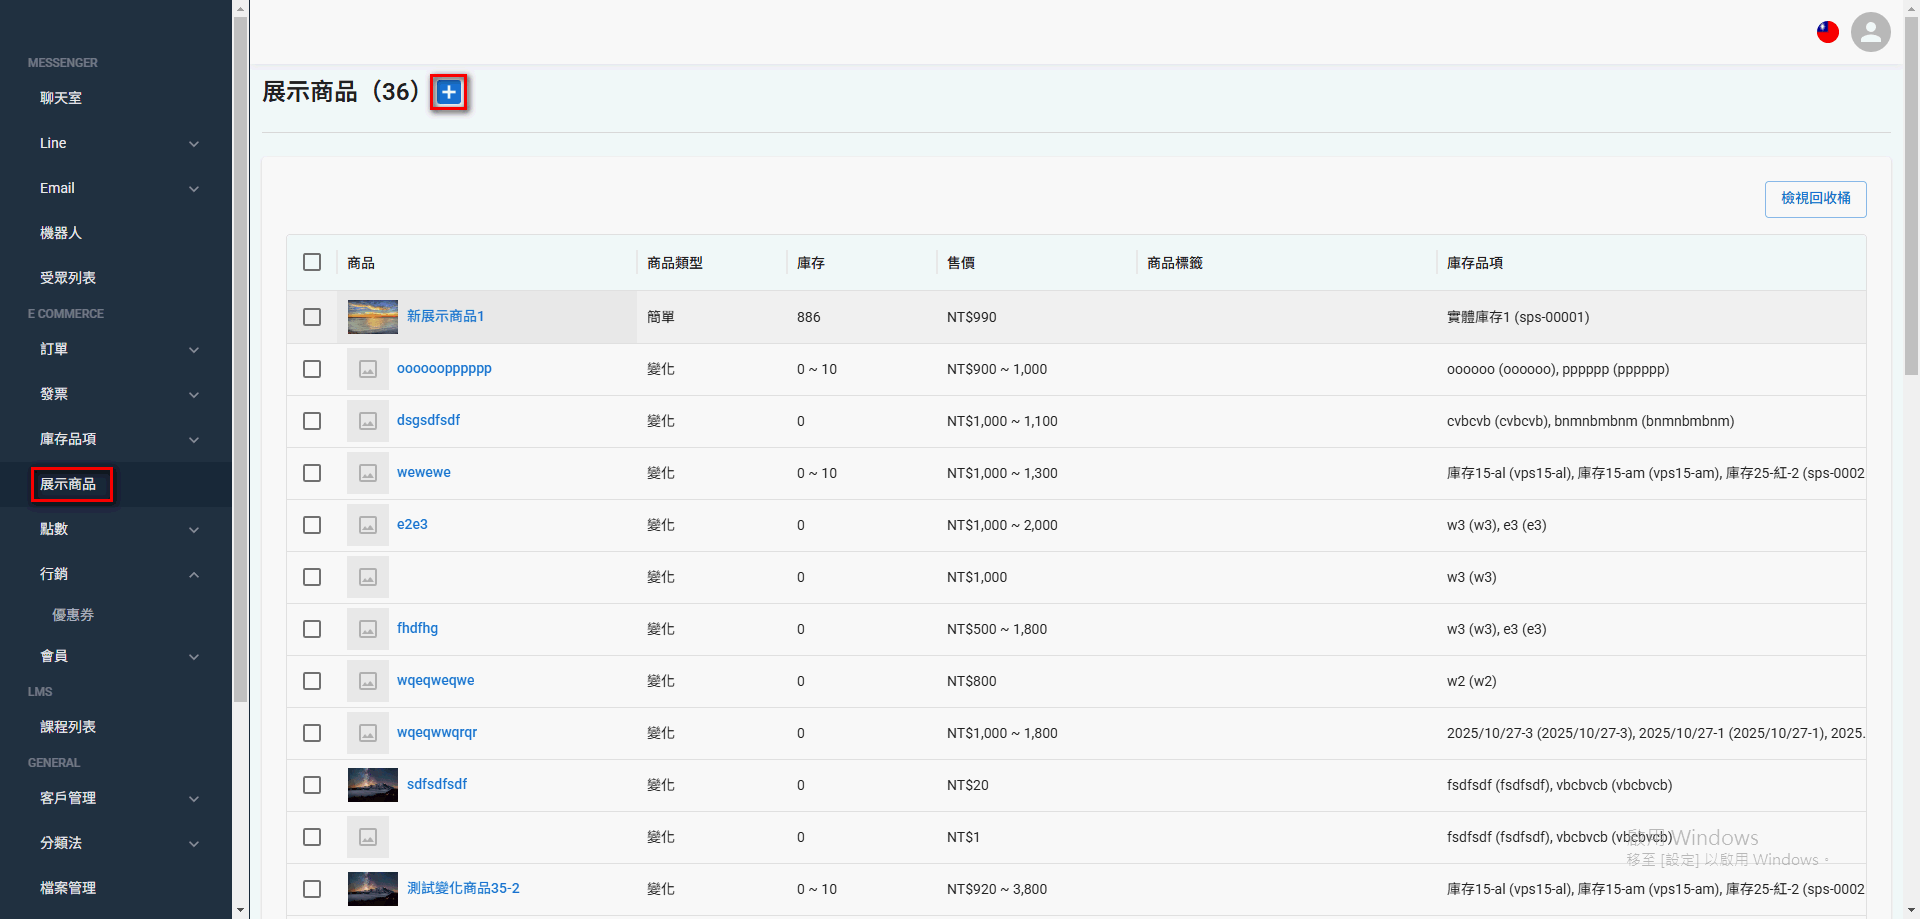Open the user account avatar menu

(1870, 32)
